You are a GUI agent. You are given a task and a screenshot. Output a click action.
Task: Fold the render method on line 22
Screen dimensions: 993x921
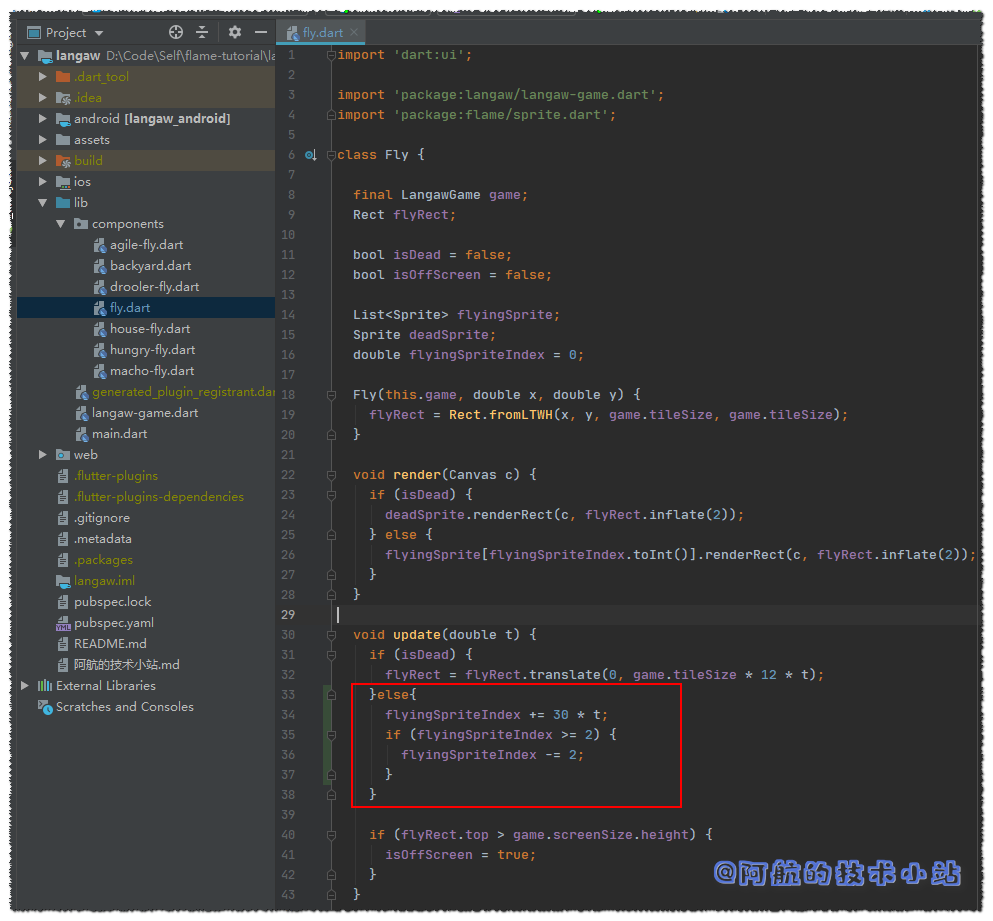[x=331, y=475]
